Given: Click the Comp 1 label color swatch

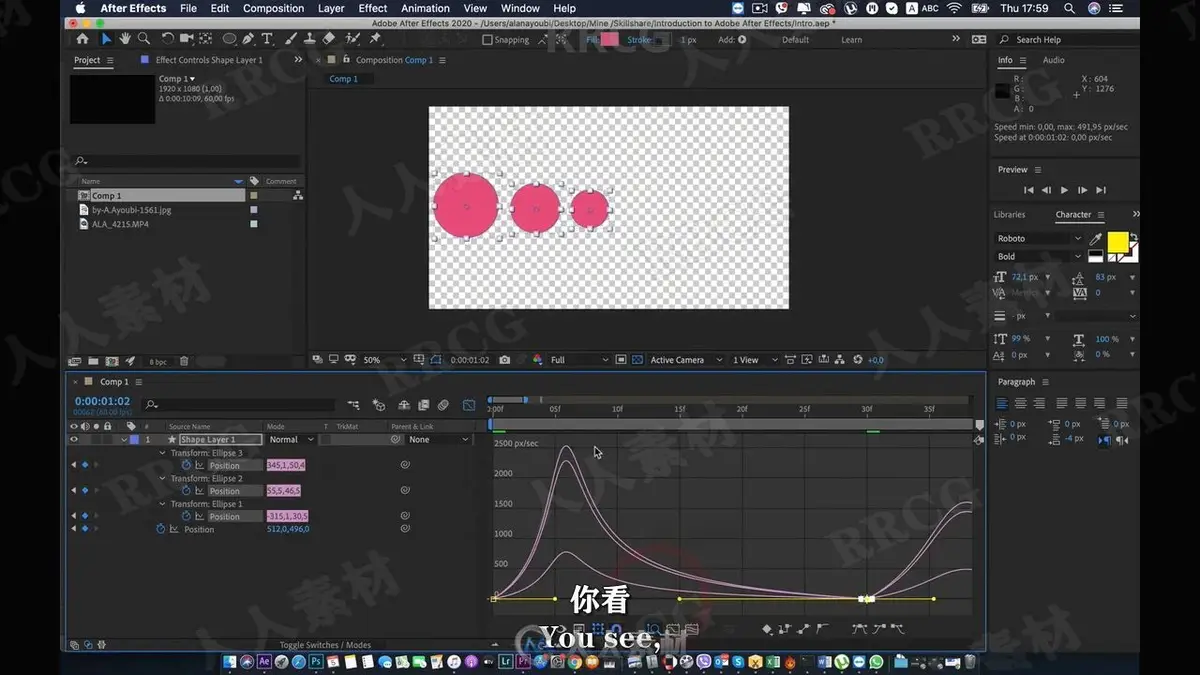Looking at the screenshot, I should pos(254,196).
